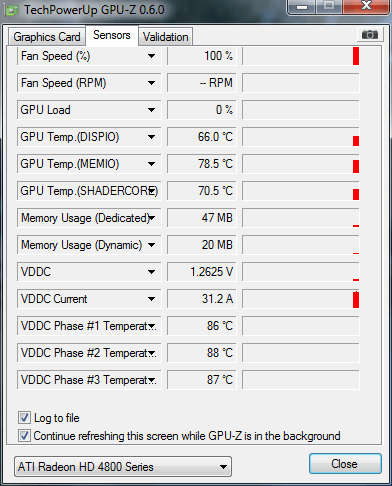Image resolution: width=392 pixels, height=486 pixels.
Task: Click VDDC value field showing 1.2625 V
Action: 201,272
